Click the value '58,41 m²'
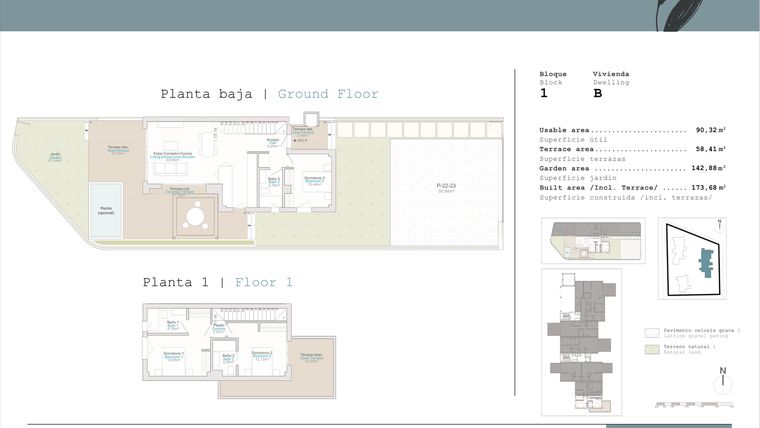The width and height of the screenshot is (760, 428). click(711, 149)
